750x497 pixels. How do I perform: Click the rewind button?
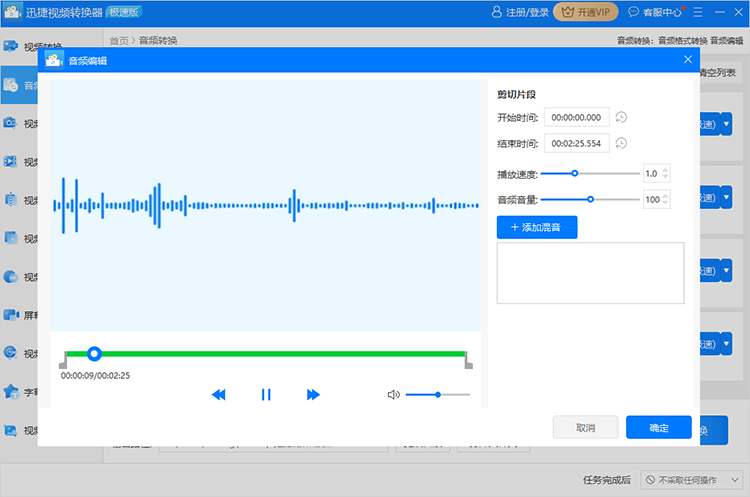(x=219, y=395)
